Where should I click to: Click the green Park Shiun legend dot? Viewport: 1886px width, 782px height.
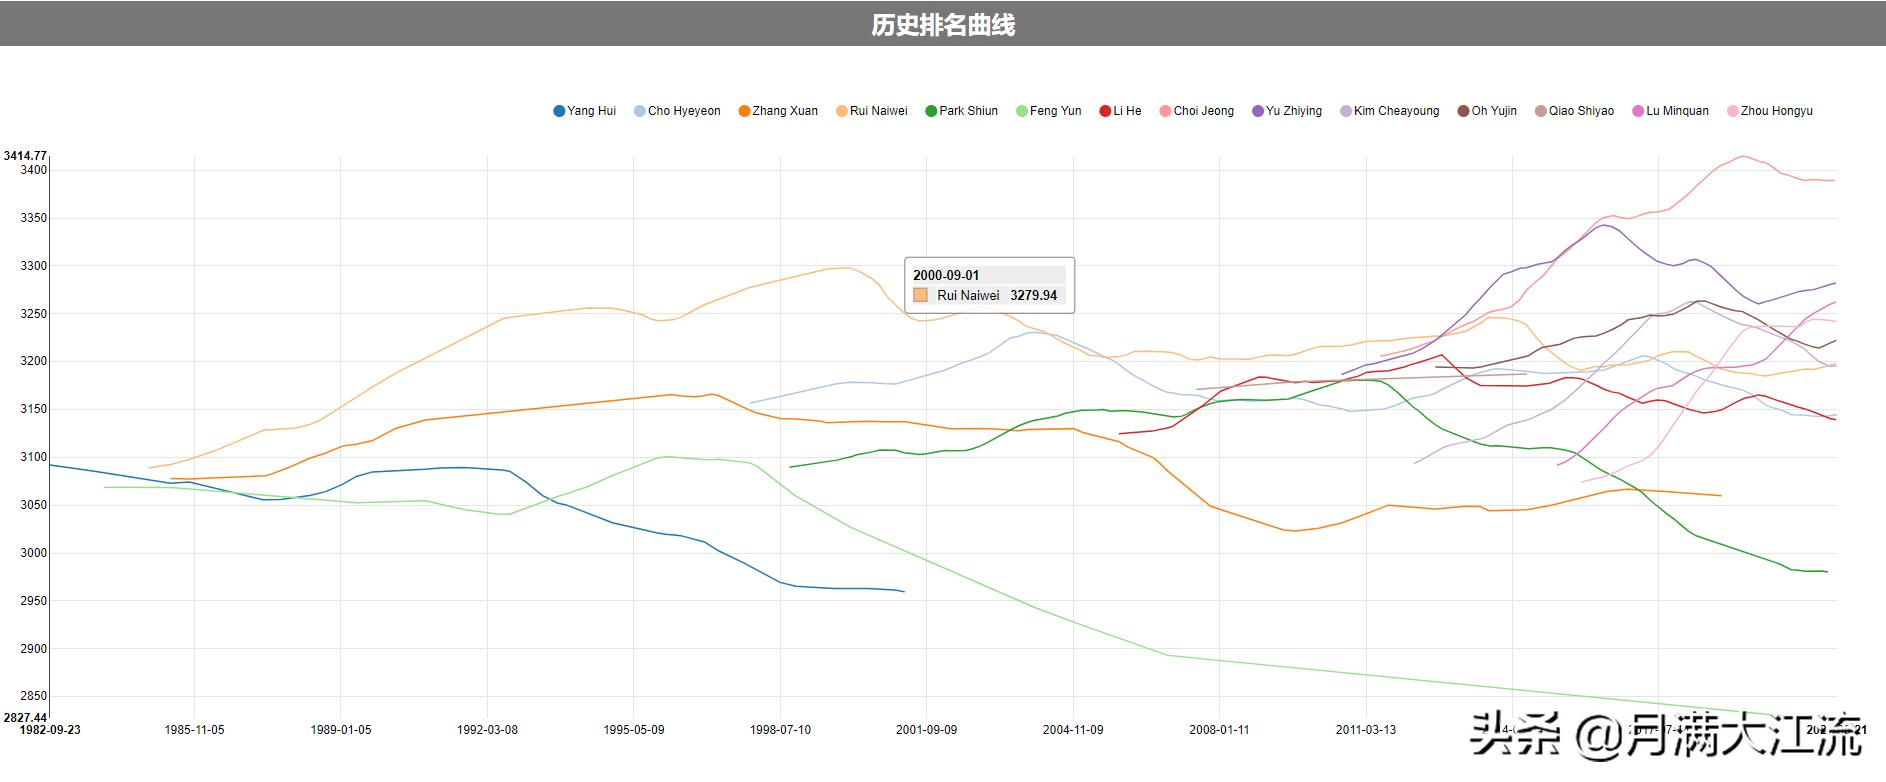coord(931,111)
